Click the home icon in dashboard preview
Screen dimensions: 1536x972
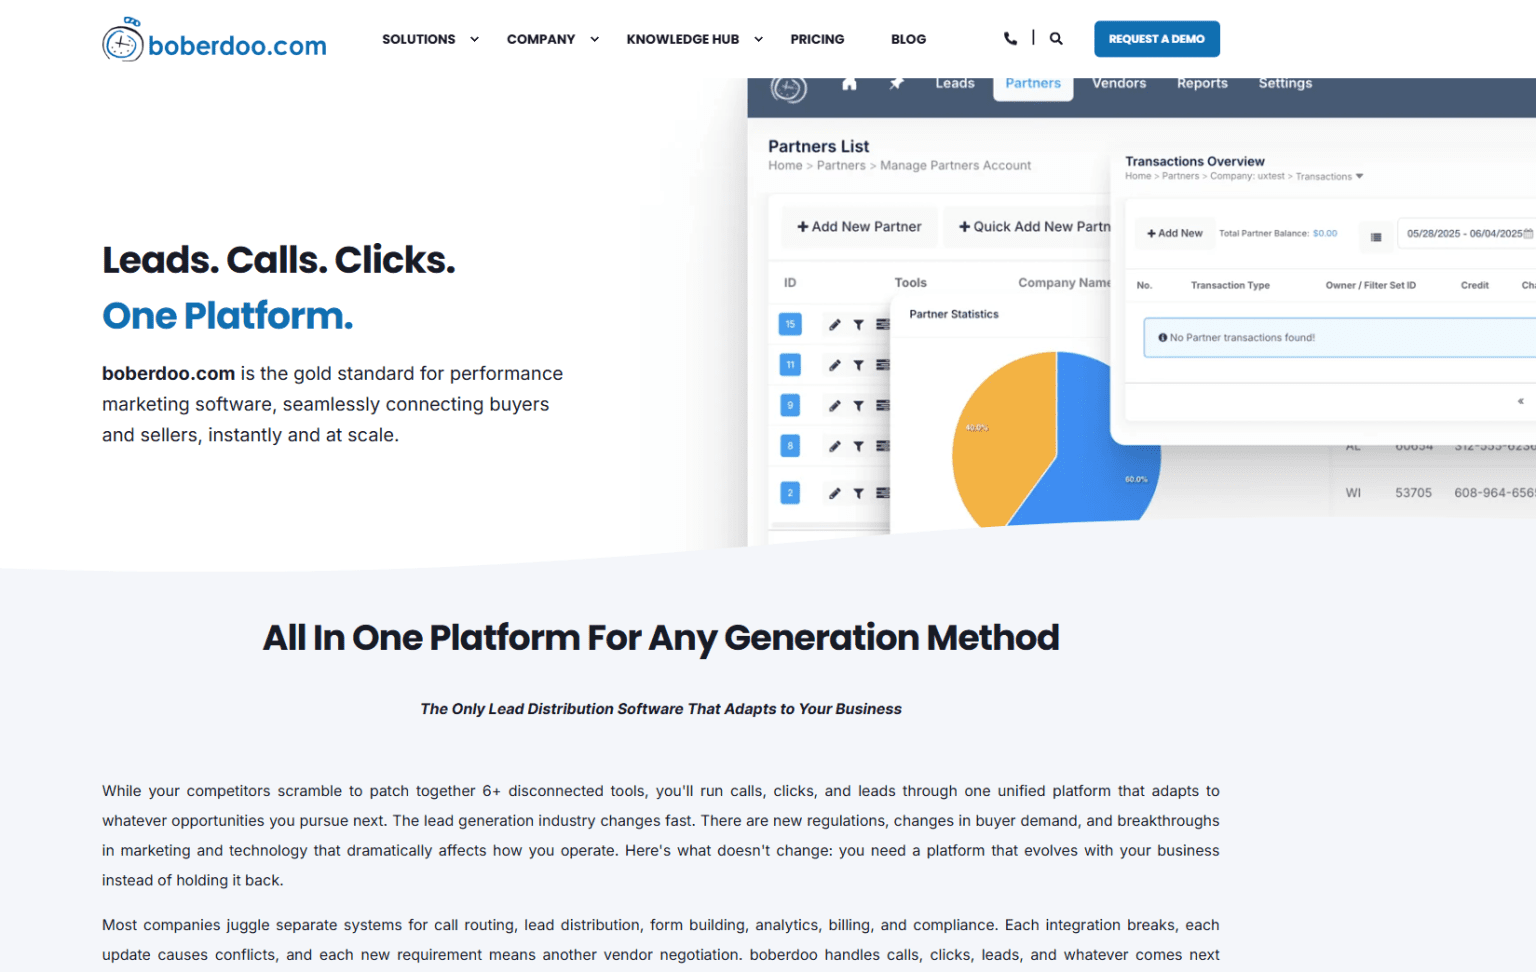point(849,84)
